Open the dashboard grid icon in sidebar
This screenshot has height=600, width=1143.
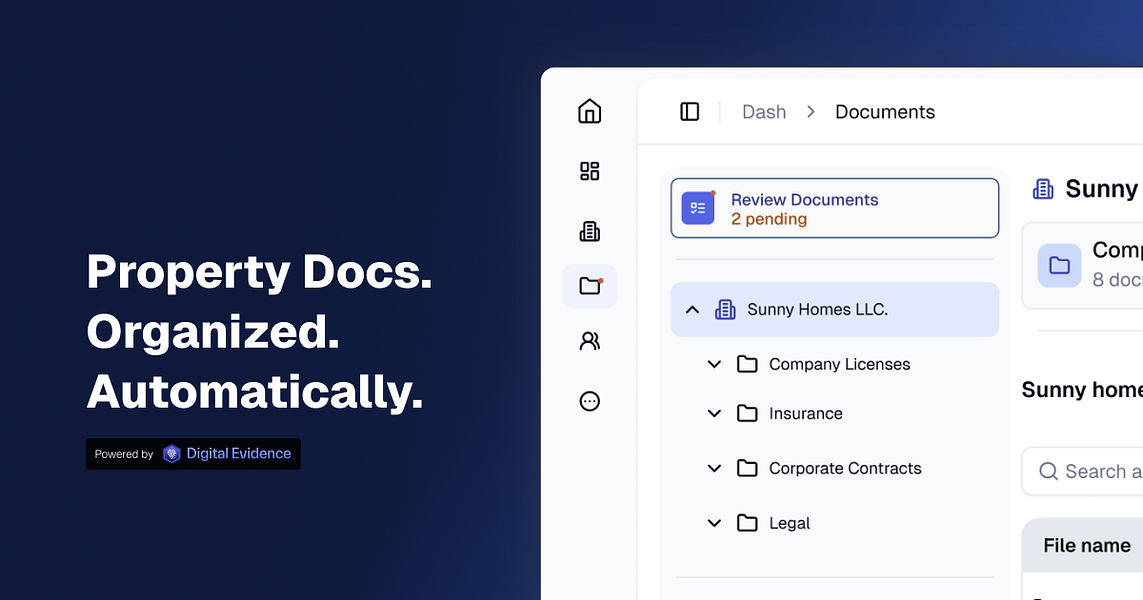coord(590,171)
